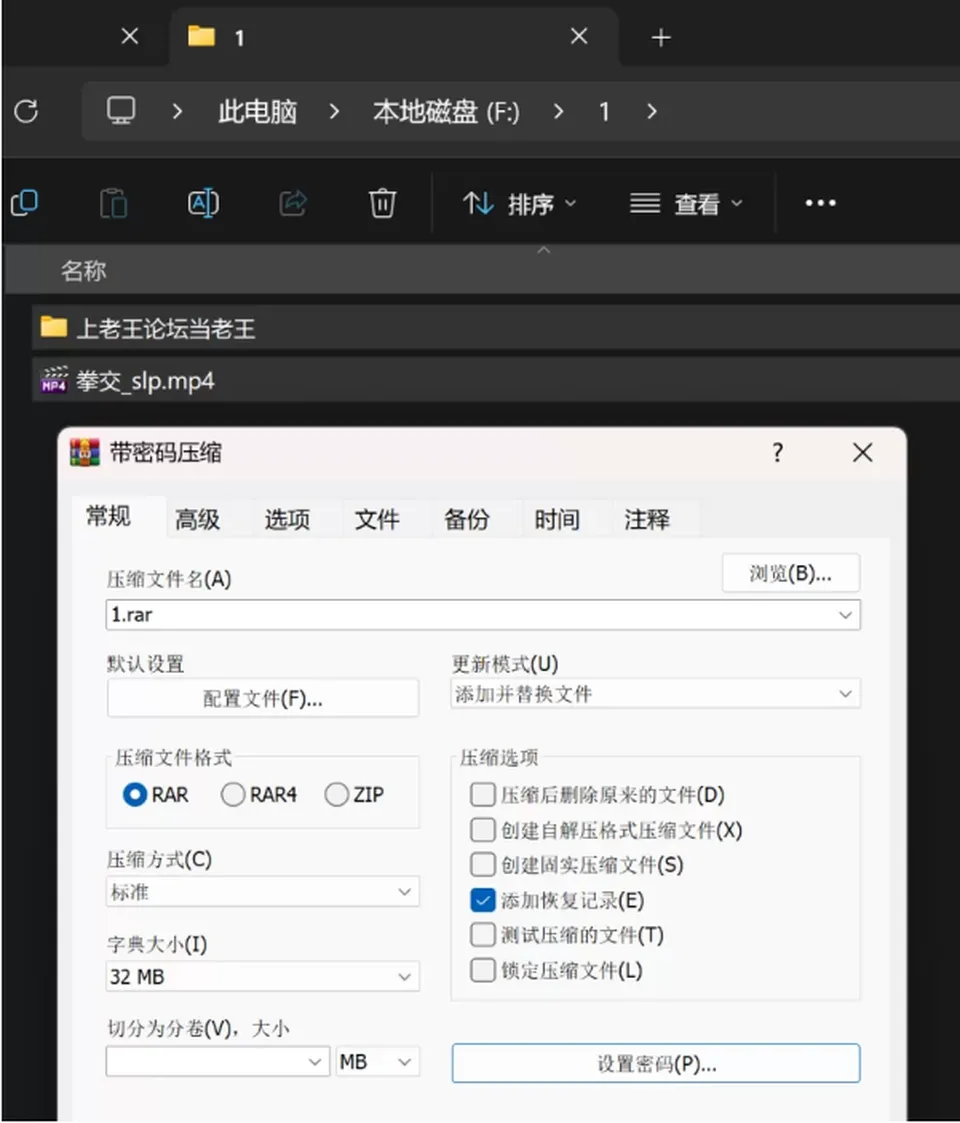This screenshot has height=1123, width=960.
Task: Click the rename icon in Explorer toolbar
Action: [203, 203]
